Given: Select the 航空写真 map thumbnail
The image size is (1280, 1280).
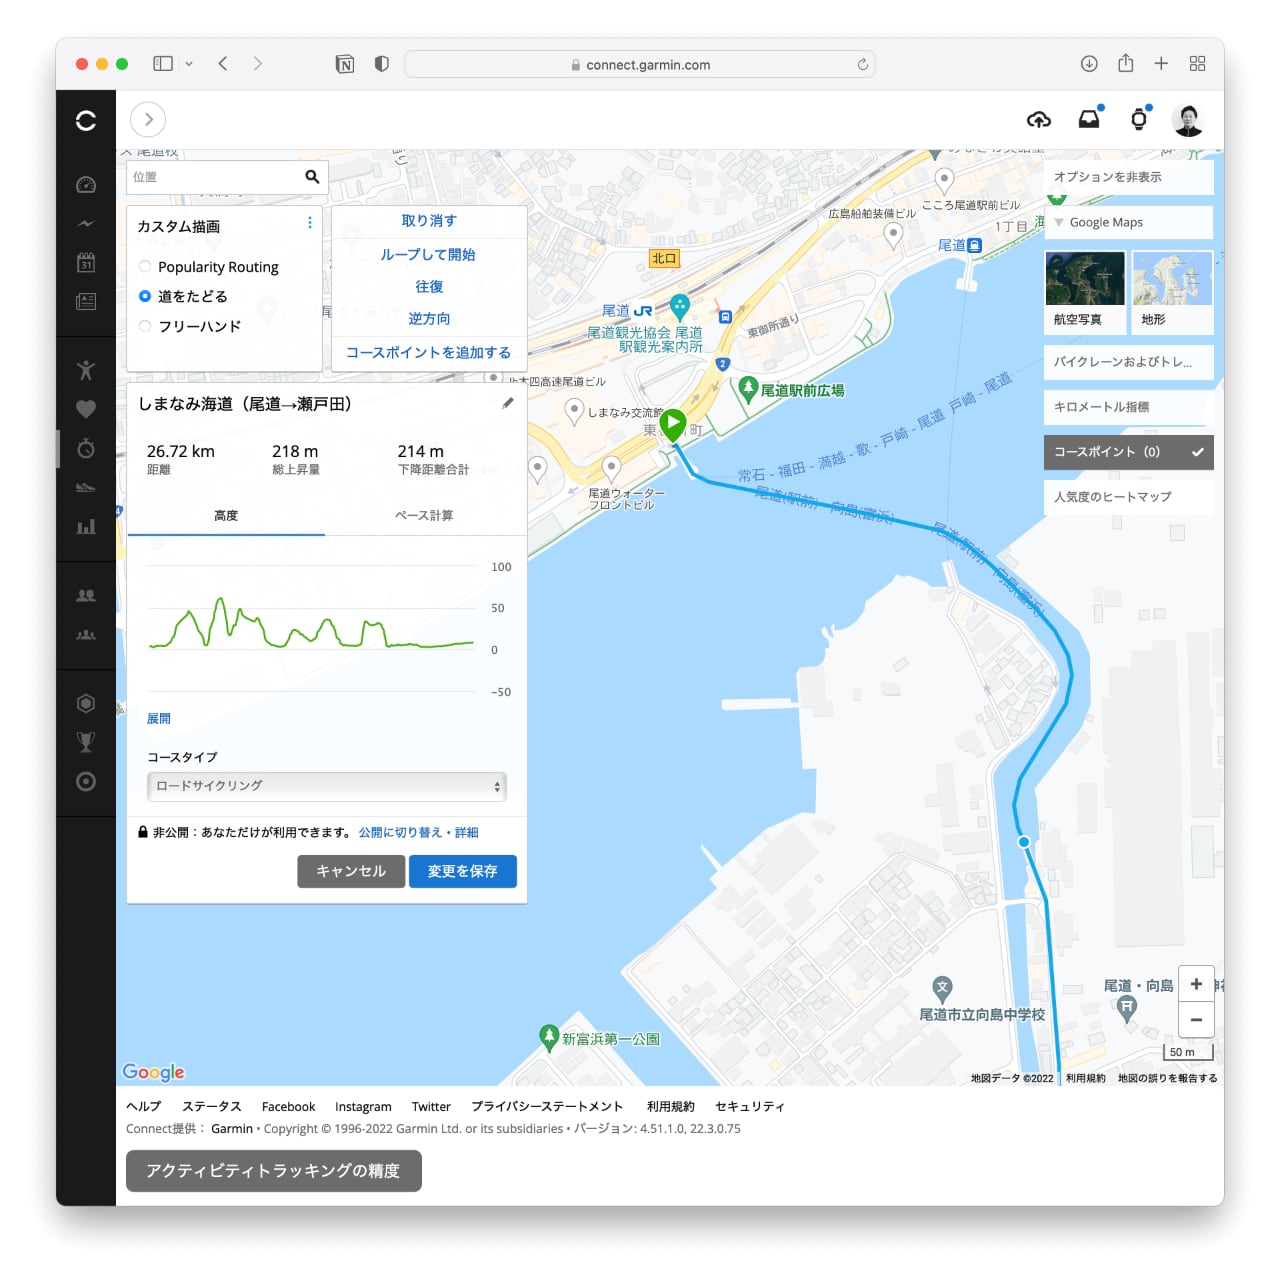Looking at the screenshot, I should click(x=1084, y=290).
